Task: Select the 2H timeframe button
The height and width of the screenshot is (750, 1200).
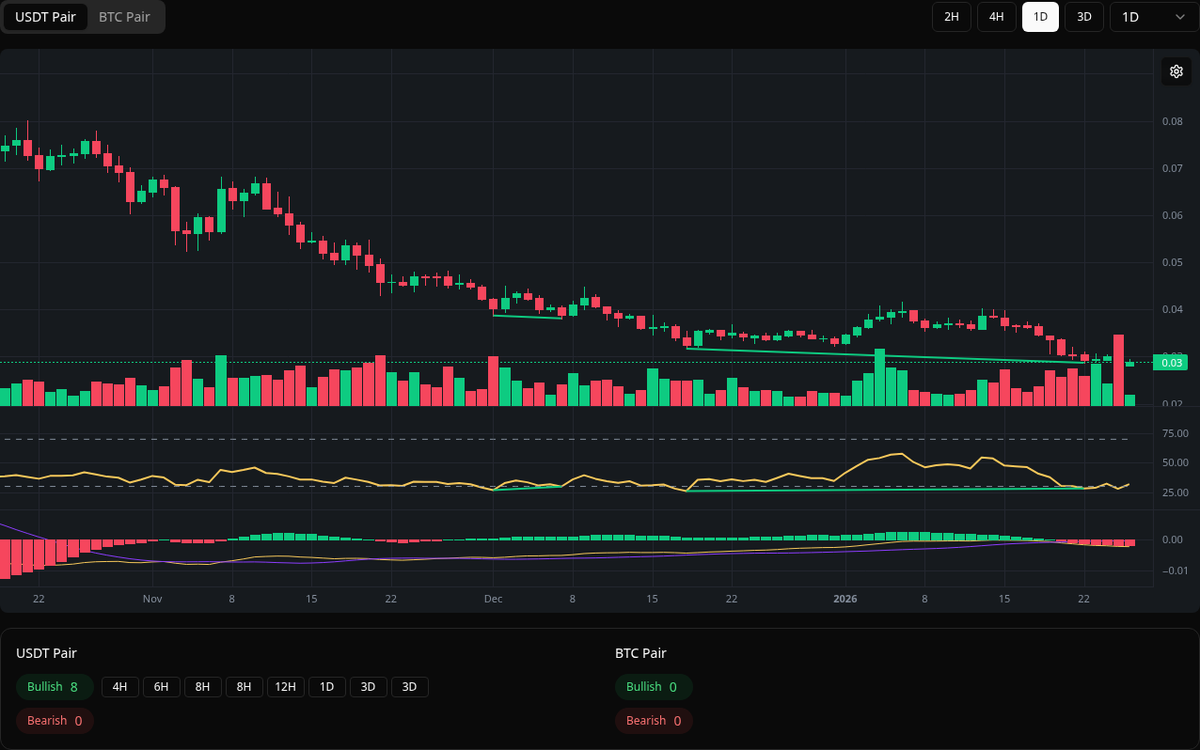Action: pos(951,17)
